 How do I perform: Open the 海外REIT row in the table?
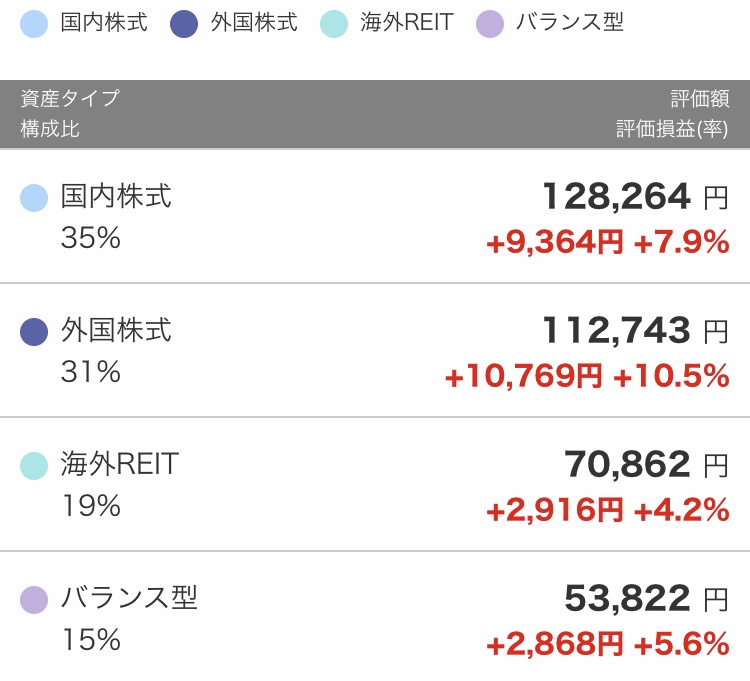coord(375,484)
